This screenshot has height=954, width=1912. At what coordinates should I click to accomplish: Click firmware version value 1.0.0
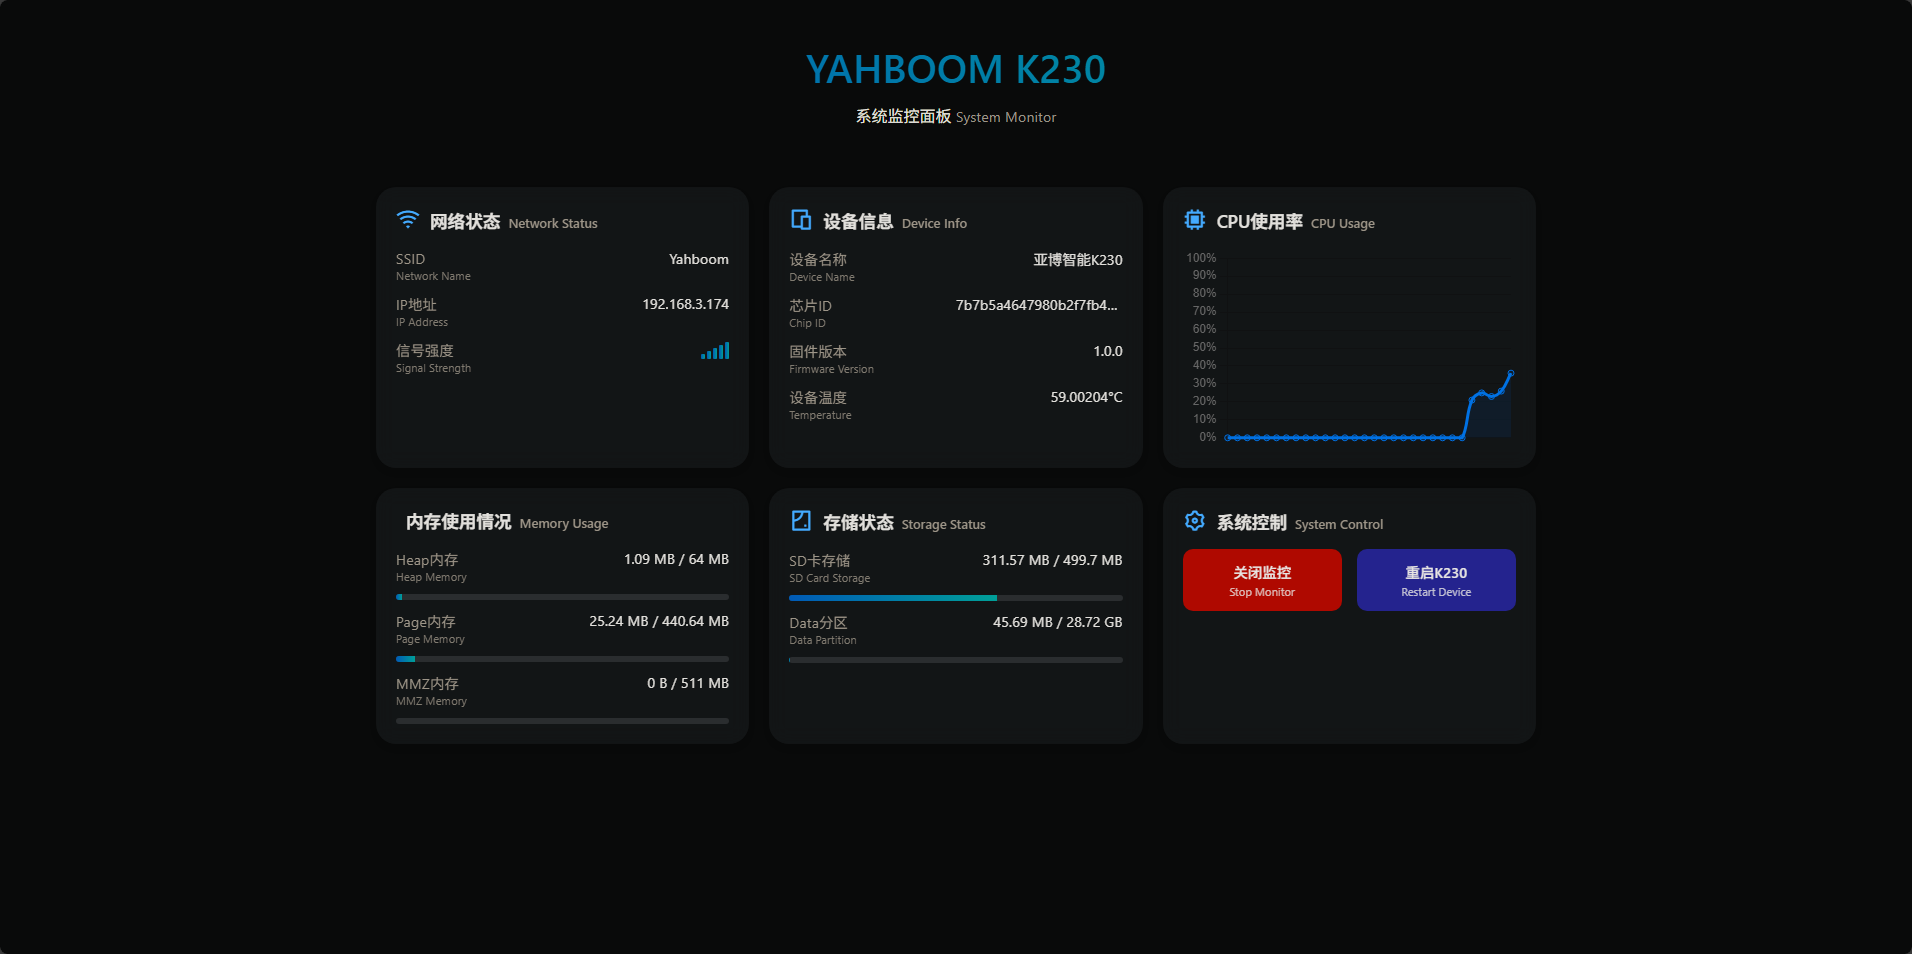(x=1108, y=351)
